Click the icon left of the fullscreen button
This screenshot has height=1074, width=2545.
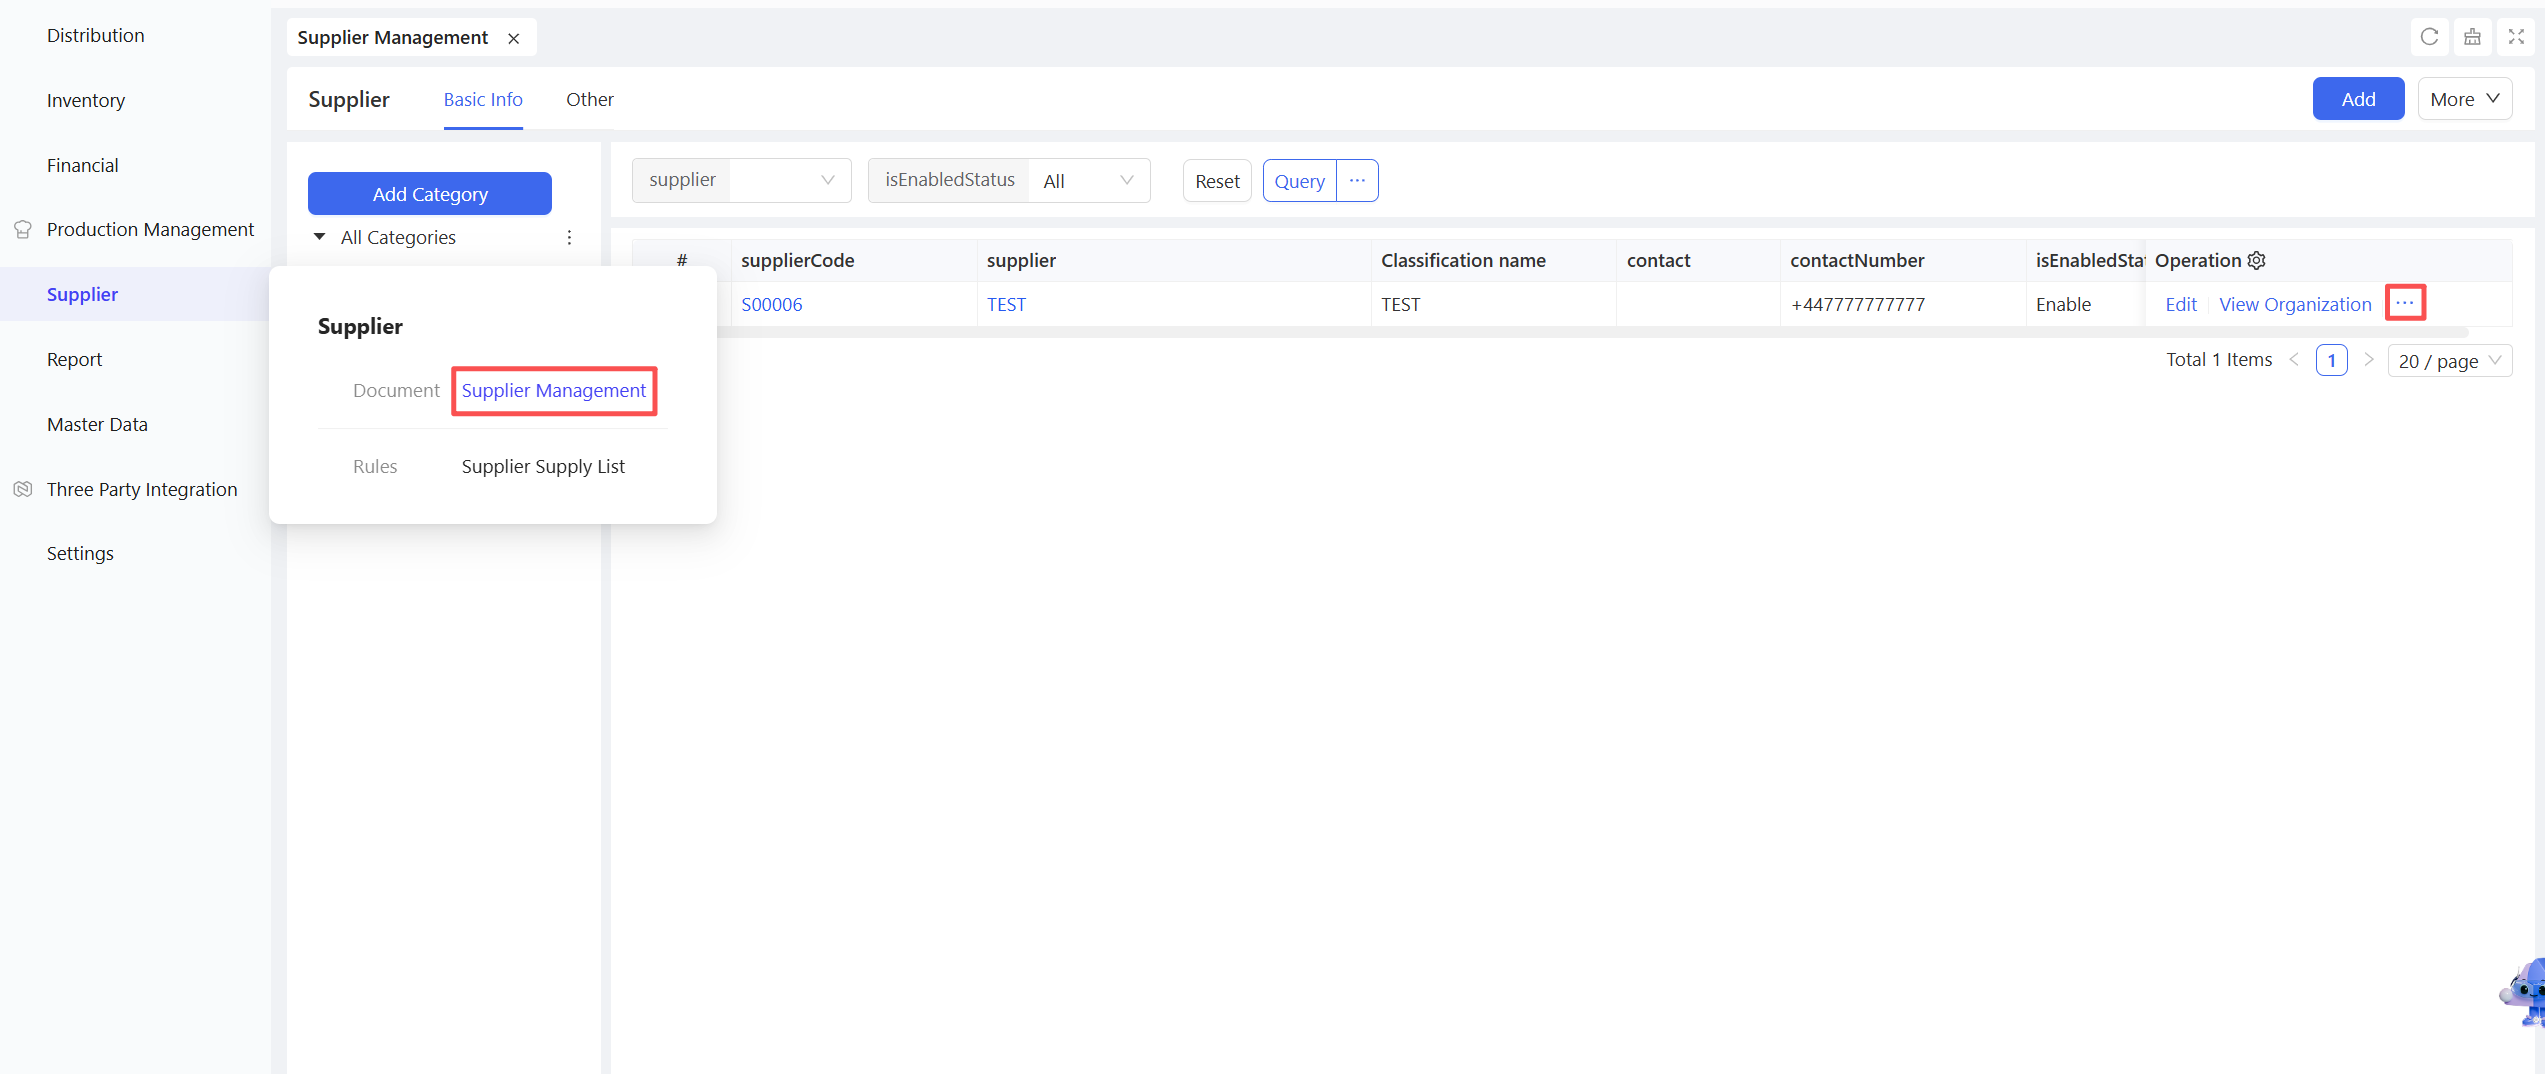point(2472,37)
